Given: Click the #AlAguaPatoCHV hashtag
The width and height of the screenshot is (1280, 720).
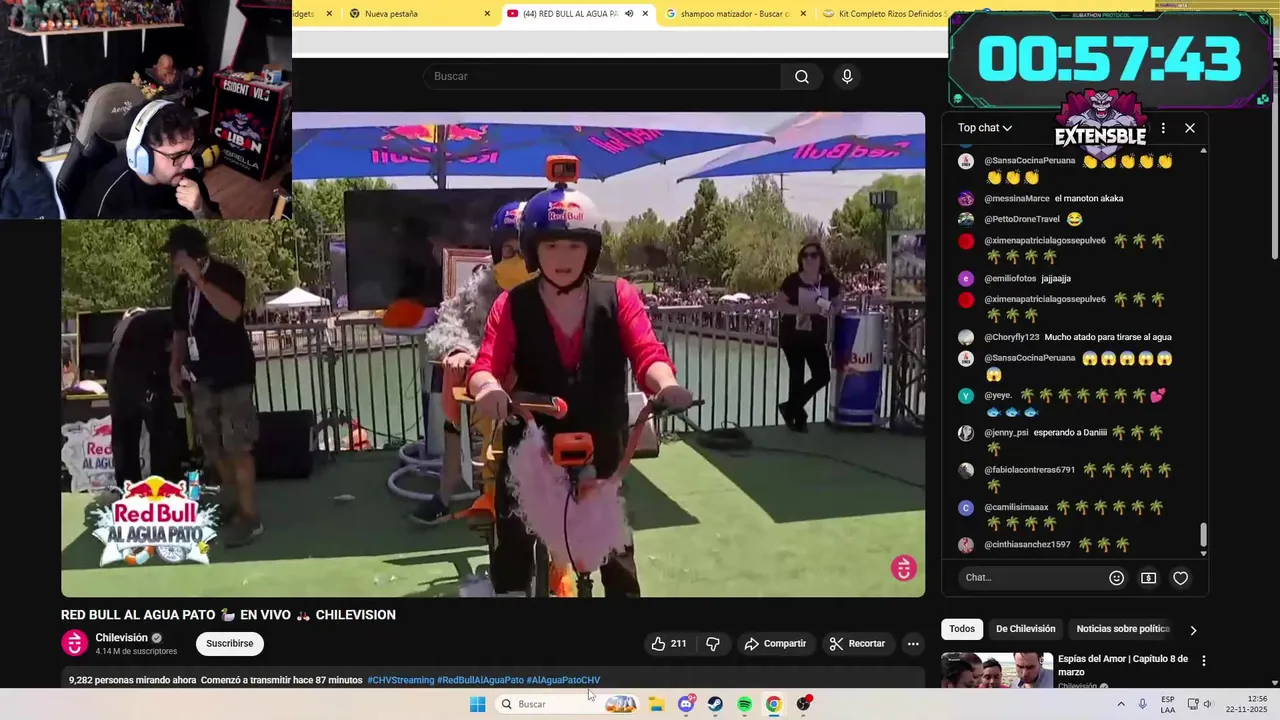Looking at the screenshot, I should point(563,680).
